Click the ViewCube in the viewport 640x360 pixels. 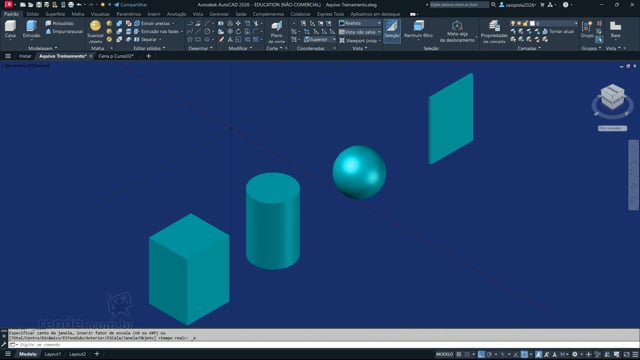[612, 97]
